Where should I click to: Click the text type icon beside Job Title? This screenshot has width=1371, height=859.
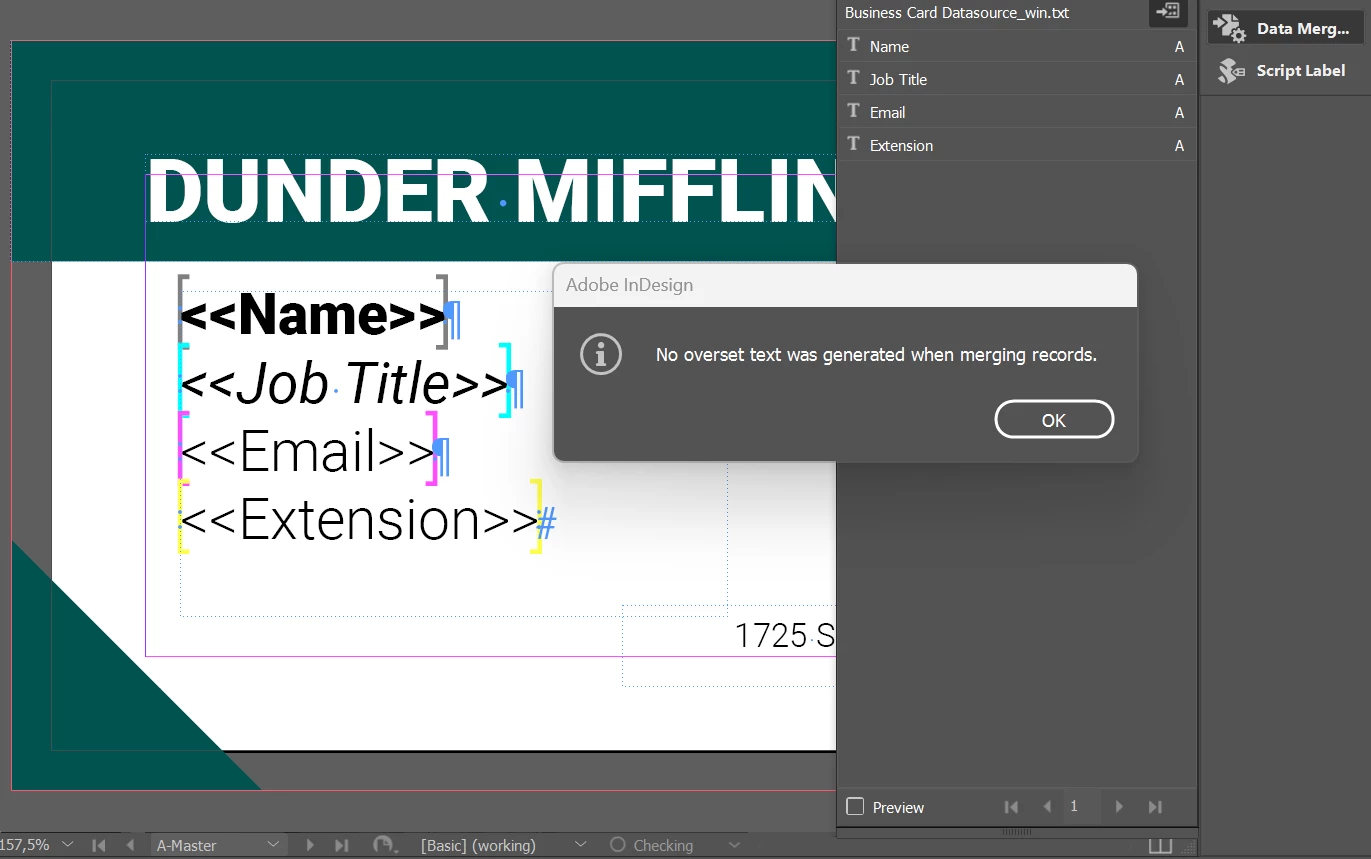point(853,78)
